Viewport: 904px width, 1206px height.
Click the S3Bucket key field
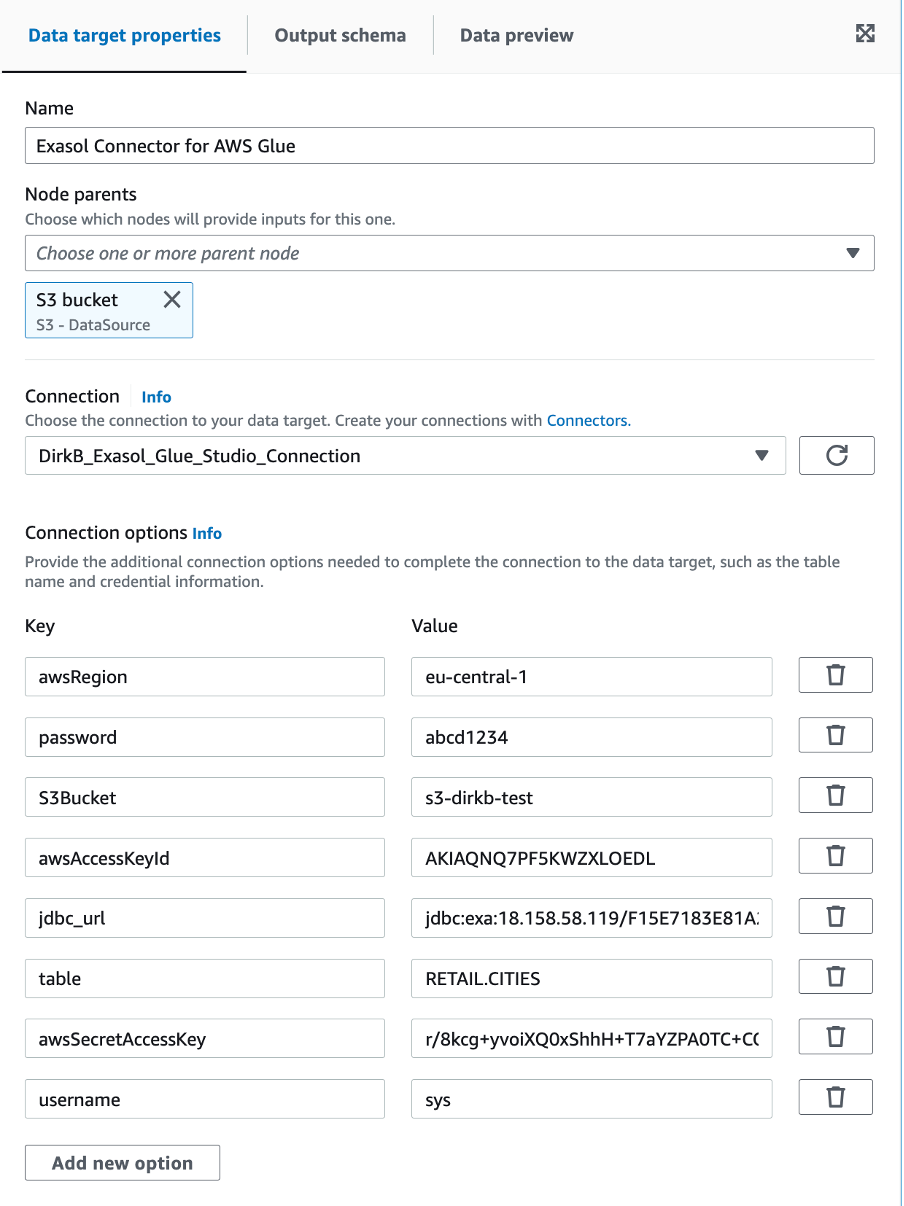[205, 797]
